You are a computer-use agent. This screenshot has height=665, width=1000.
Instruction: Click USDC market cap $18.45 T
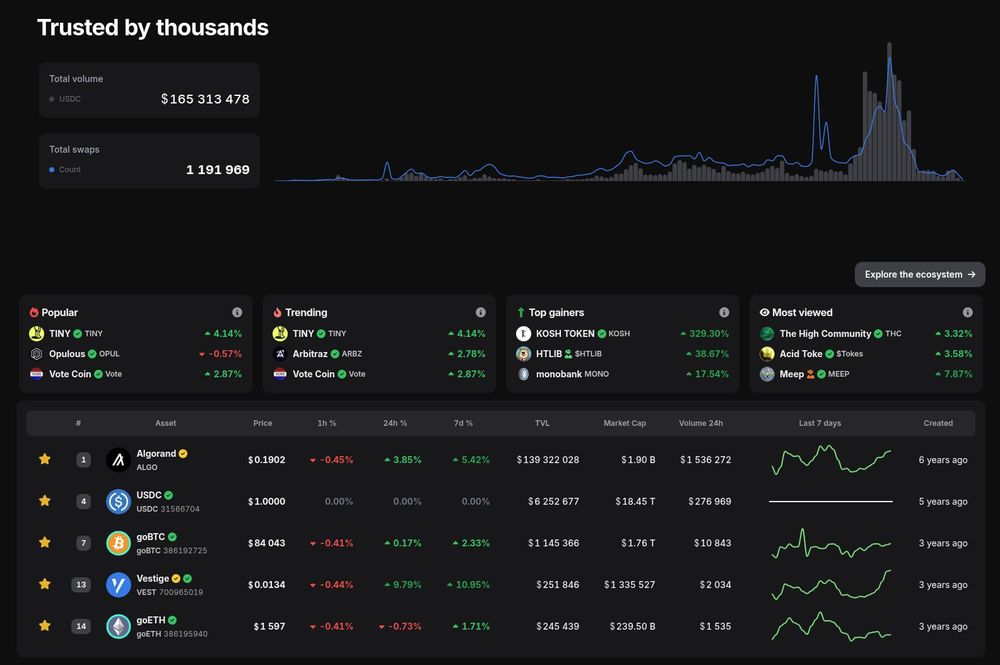(635, 502)
